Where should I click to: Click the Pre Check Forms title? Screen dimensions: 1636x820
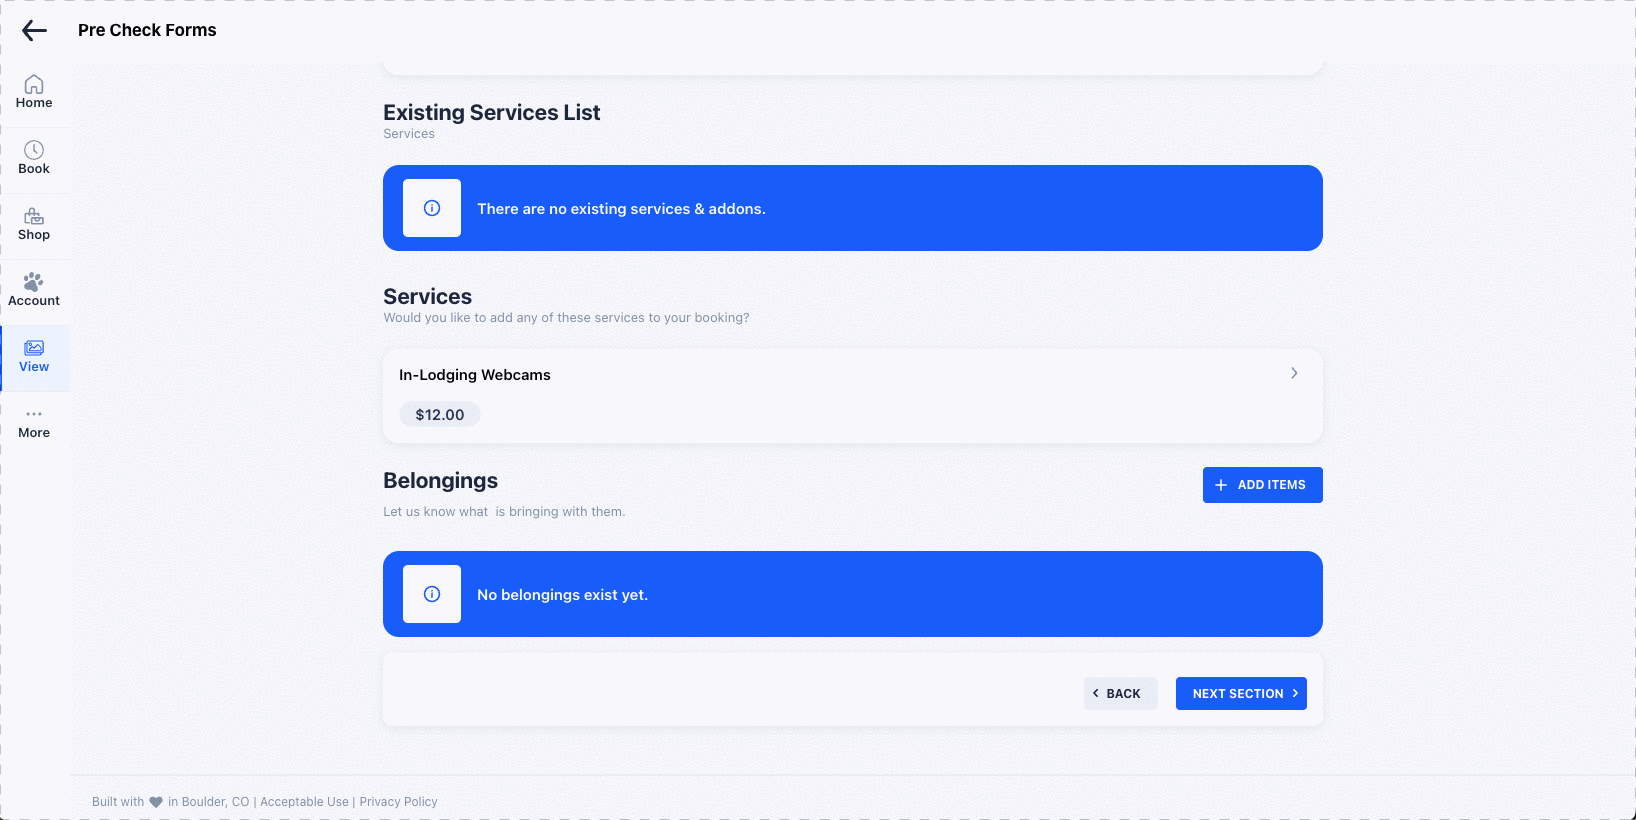click(147, 30)
